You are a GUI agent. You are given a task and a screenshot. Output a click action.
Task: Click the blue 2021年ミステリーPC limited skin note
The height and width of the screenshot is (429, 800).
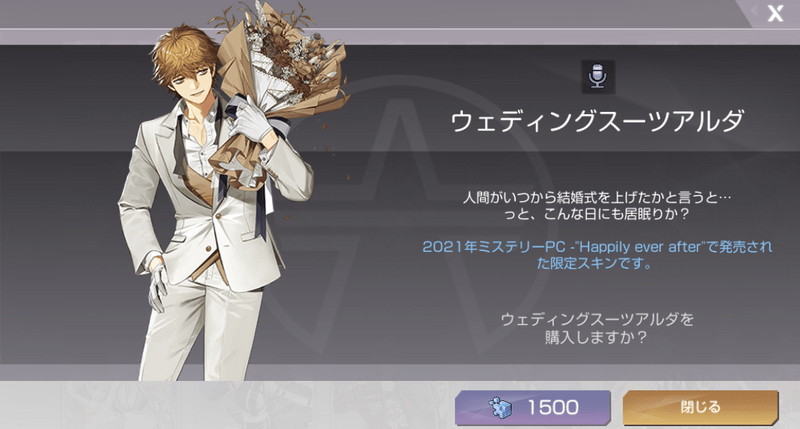click(x=597, y=255)
